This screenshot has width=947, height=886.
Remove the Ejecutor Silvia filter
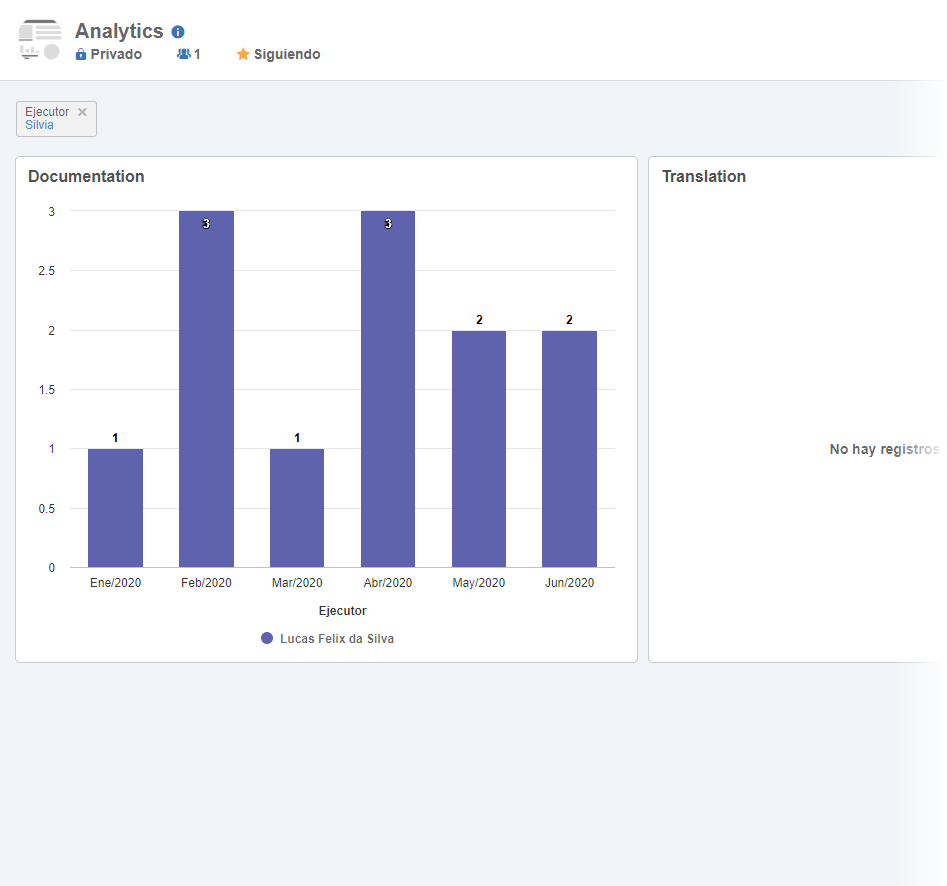pos(82,112)
